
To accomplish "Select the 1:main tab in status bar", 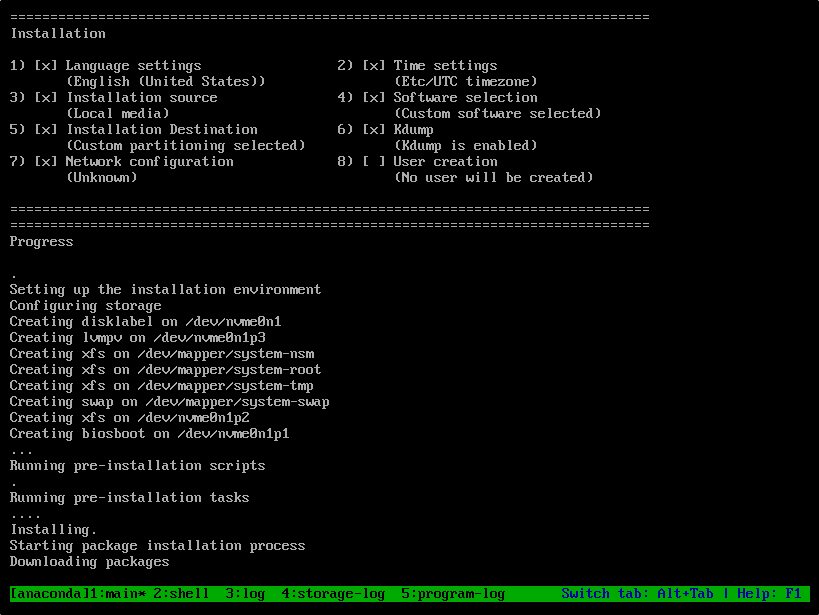I will pos(117,593).
